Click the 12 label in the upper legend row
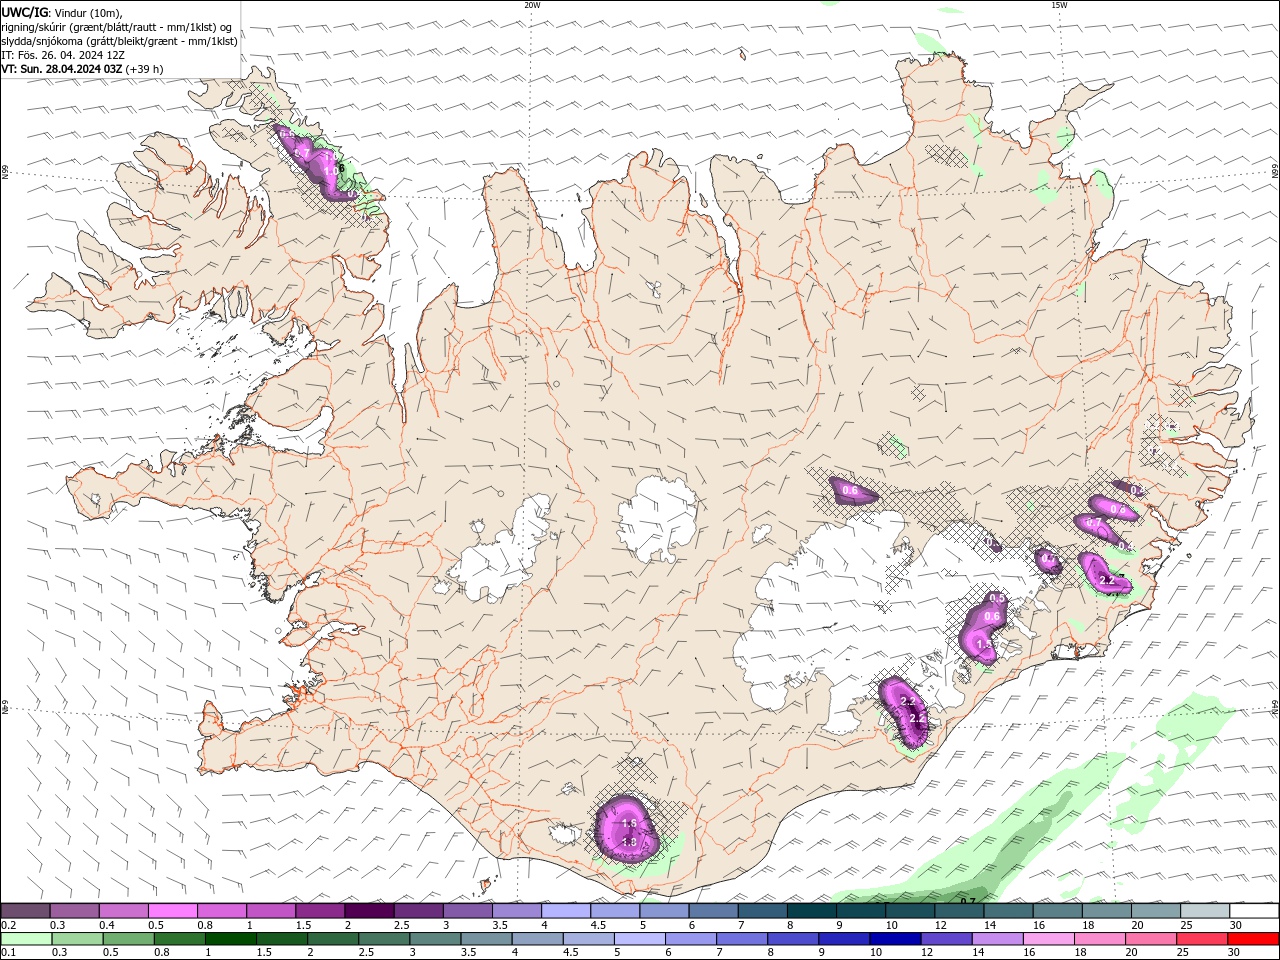1280x960 pixels. pyautogui.click(x=941, y=925)
